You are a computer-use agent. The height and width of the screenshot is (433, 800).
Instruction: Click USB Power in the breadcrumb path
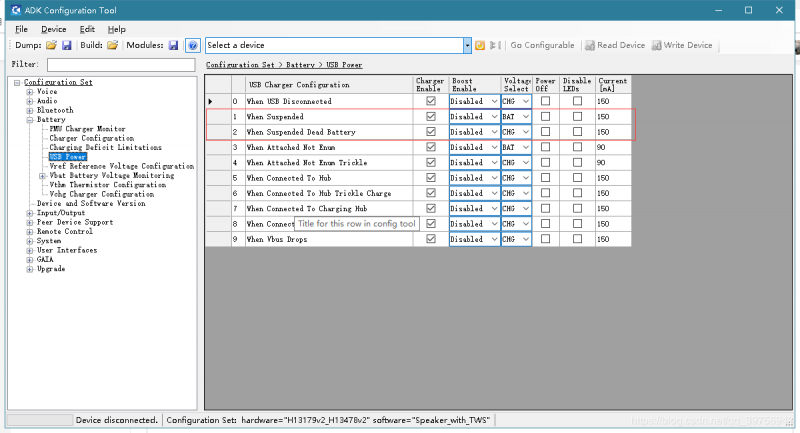pos(344,65)
